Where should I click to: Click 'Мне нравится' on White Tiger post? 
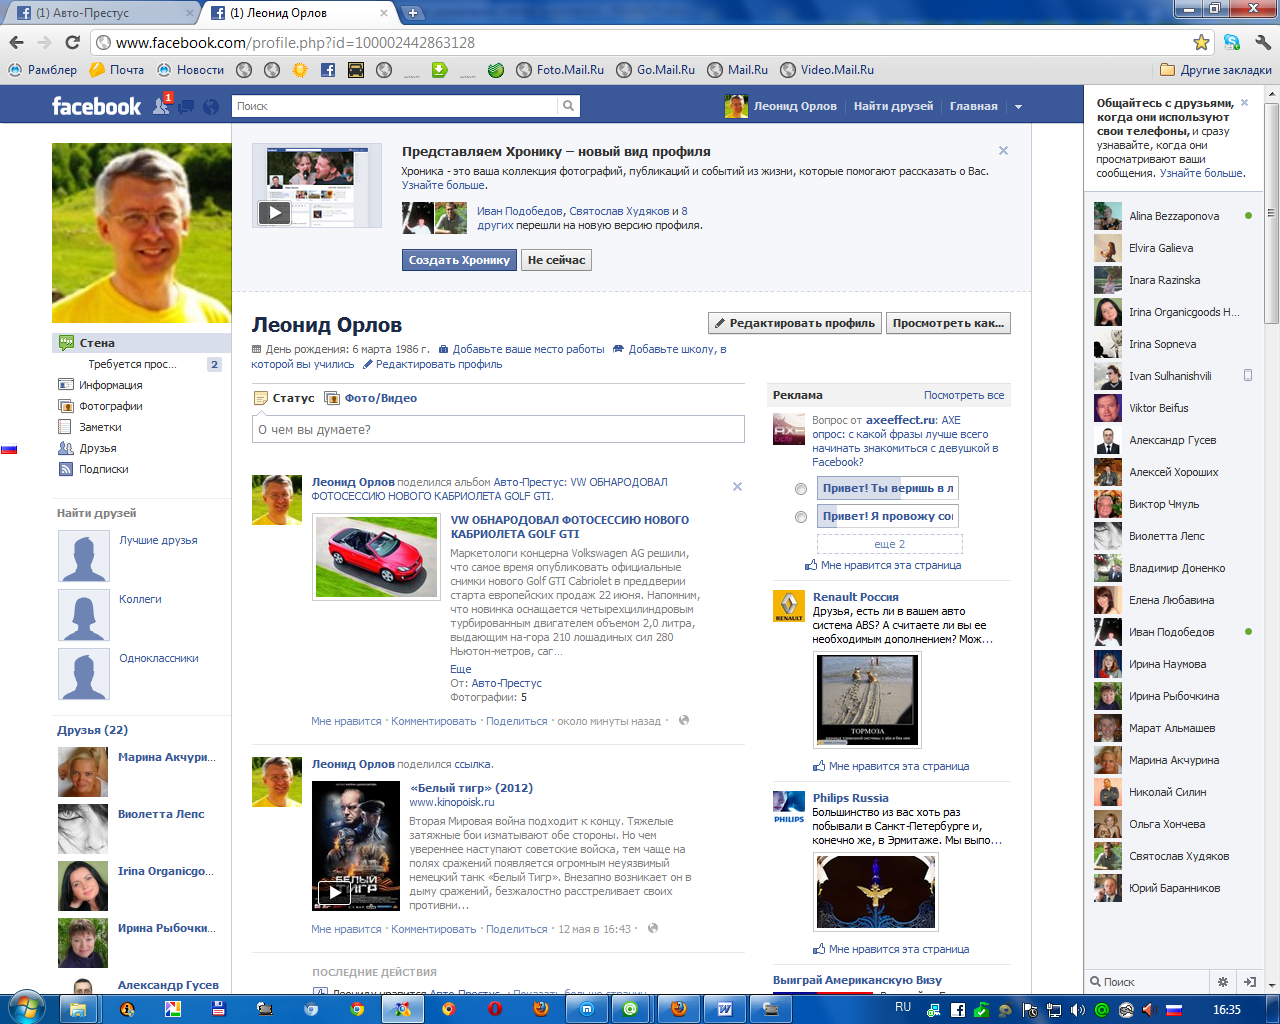[x=346, y=929]
